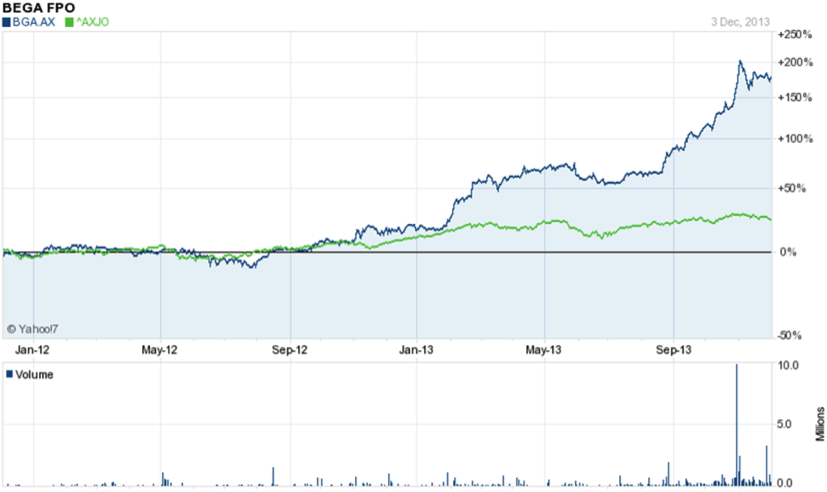Click the tallest volume spike bar
This screenshot has width=827, height=492.
click(737, 425)
